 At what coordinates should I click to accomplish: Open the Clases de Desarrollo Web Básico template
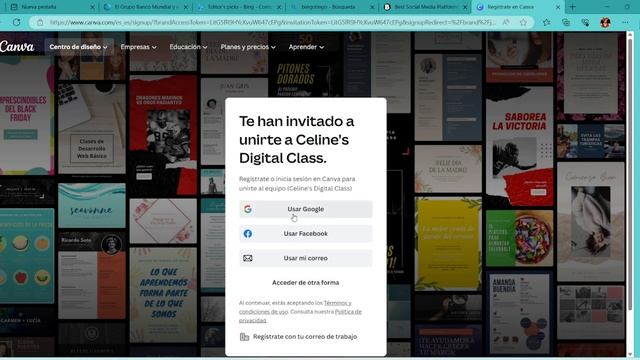click(x=92, y=129)
